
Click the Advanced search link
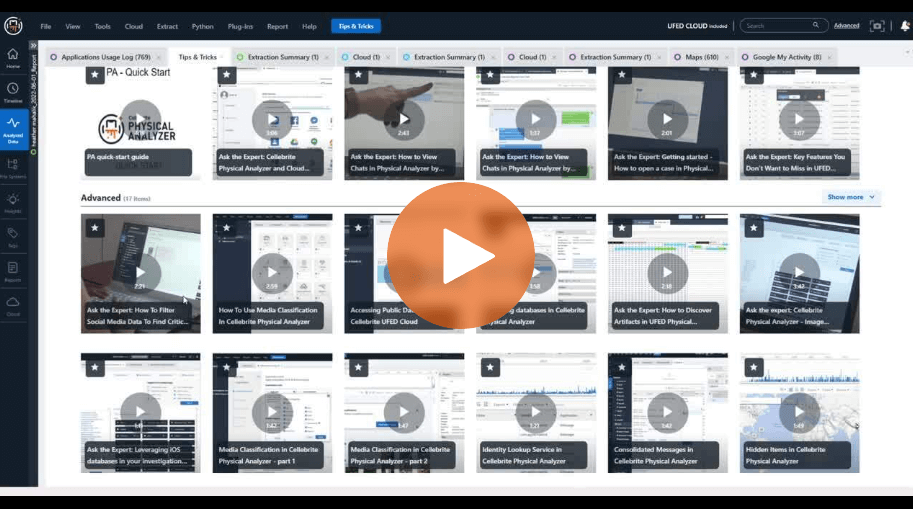click(x=846, y=26)
